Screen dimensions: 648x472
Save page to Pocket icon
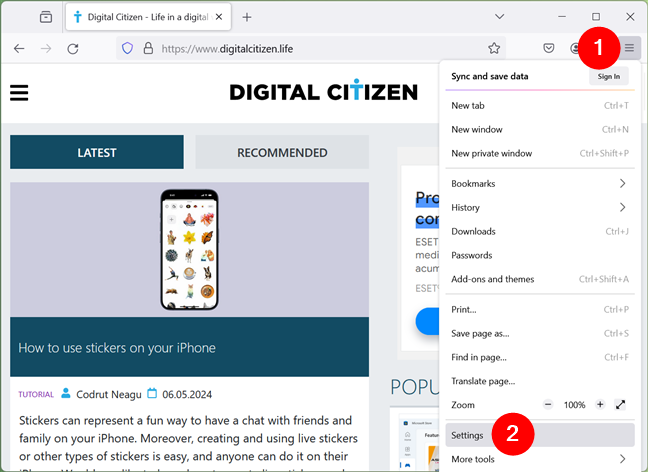pos(548,48)
